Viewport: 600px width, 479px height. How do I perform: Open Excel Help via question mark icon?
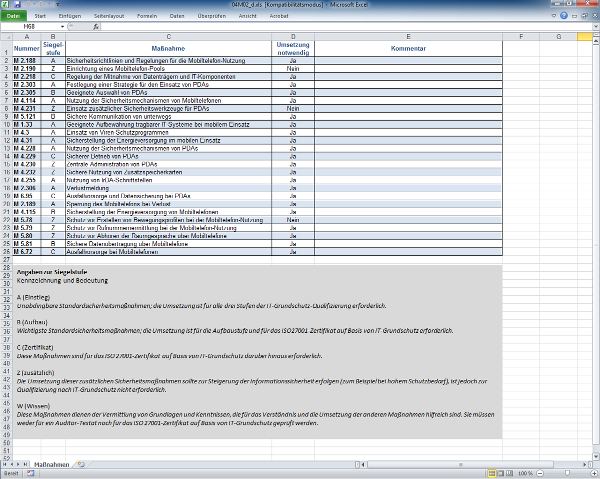click(x=565, y=17)
